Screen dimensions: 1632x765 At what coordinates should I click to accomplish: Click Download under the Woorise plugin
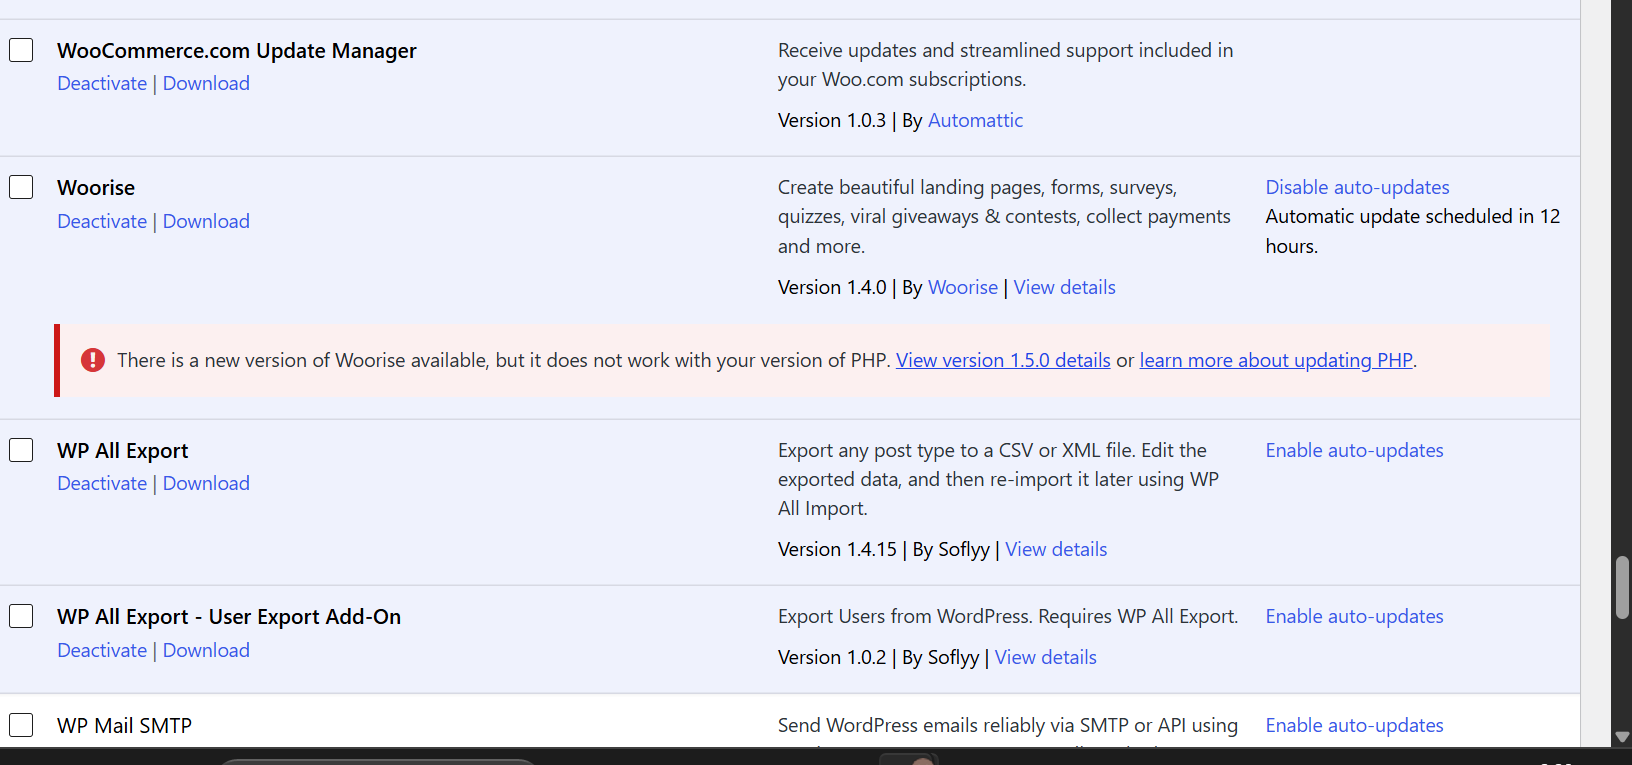pyautogui.click(x=206, y=221)
